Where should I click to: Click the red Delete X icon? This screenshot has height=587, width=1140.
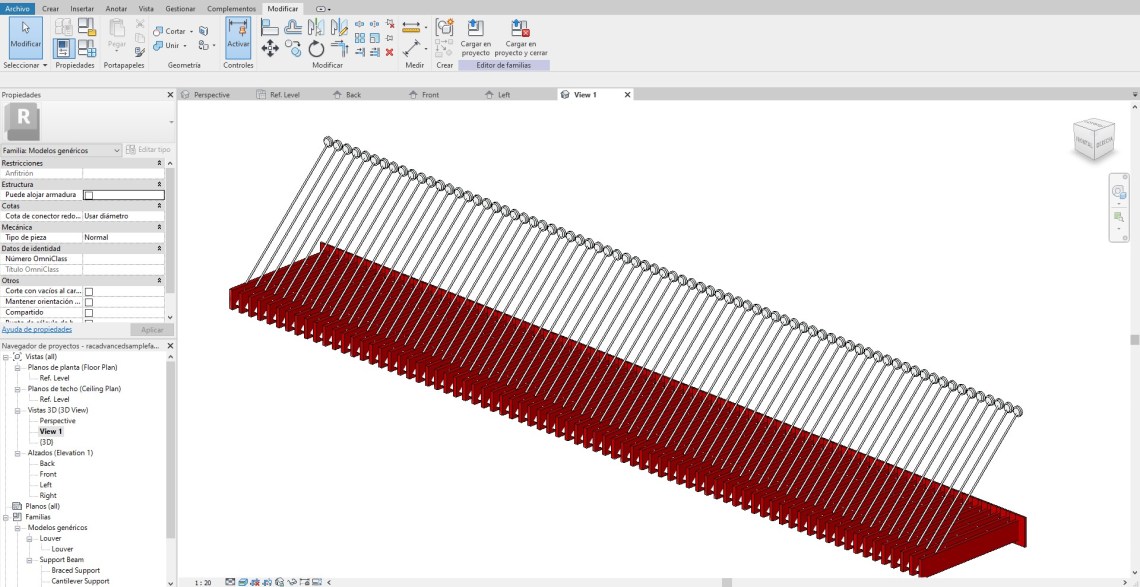tap(389, 52)
